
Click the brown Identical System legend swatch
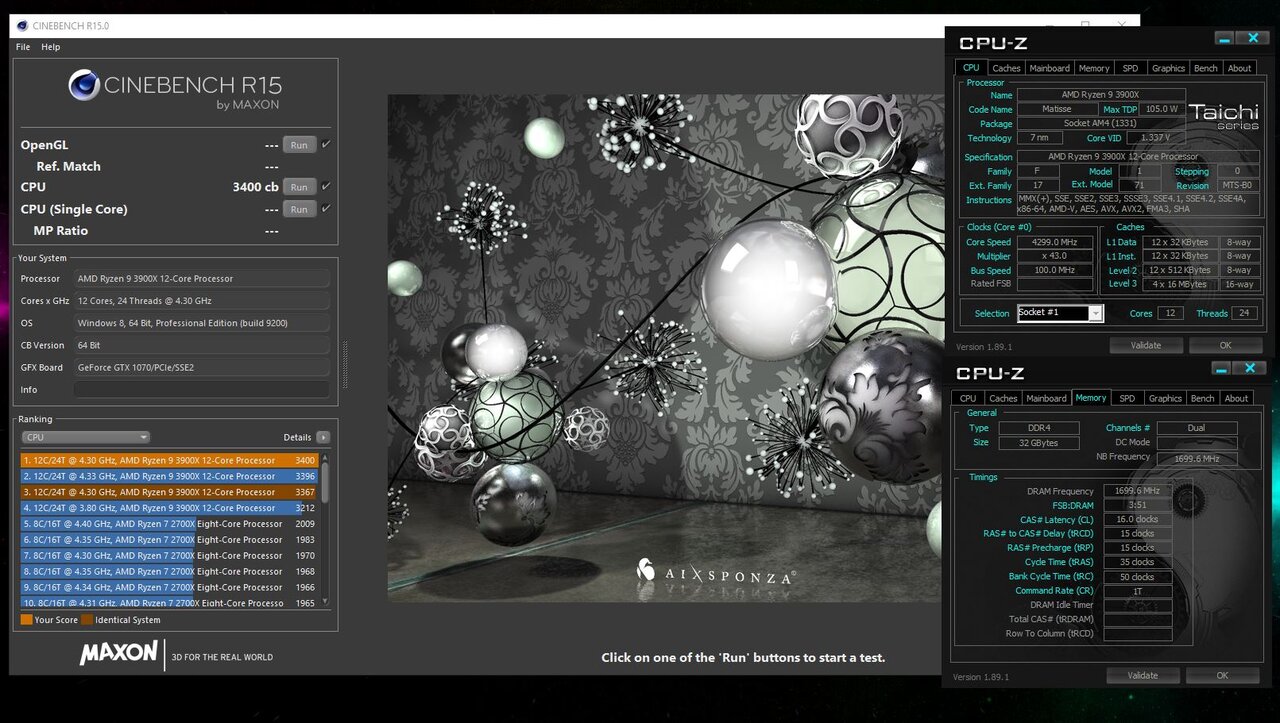coord(87,620)
